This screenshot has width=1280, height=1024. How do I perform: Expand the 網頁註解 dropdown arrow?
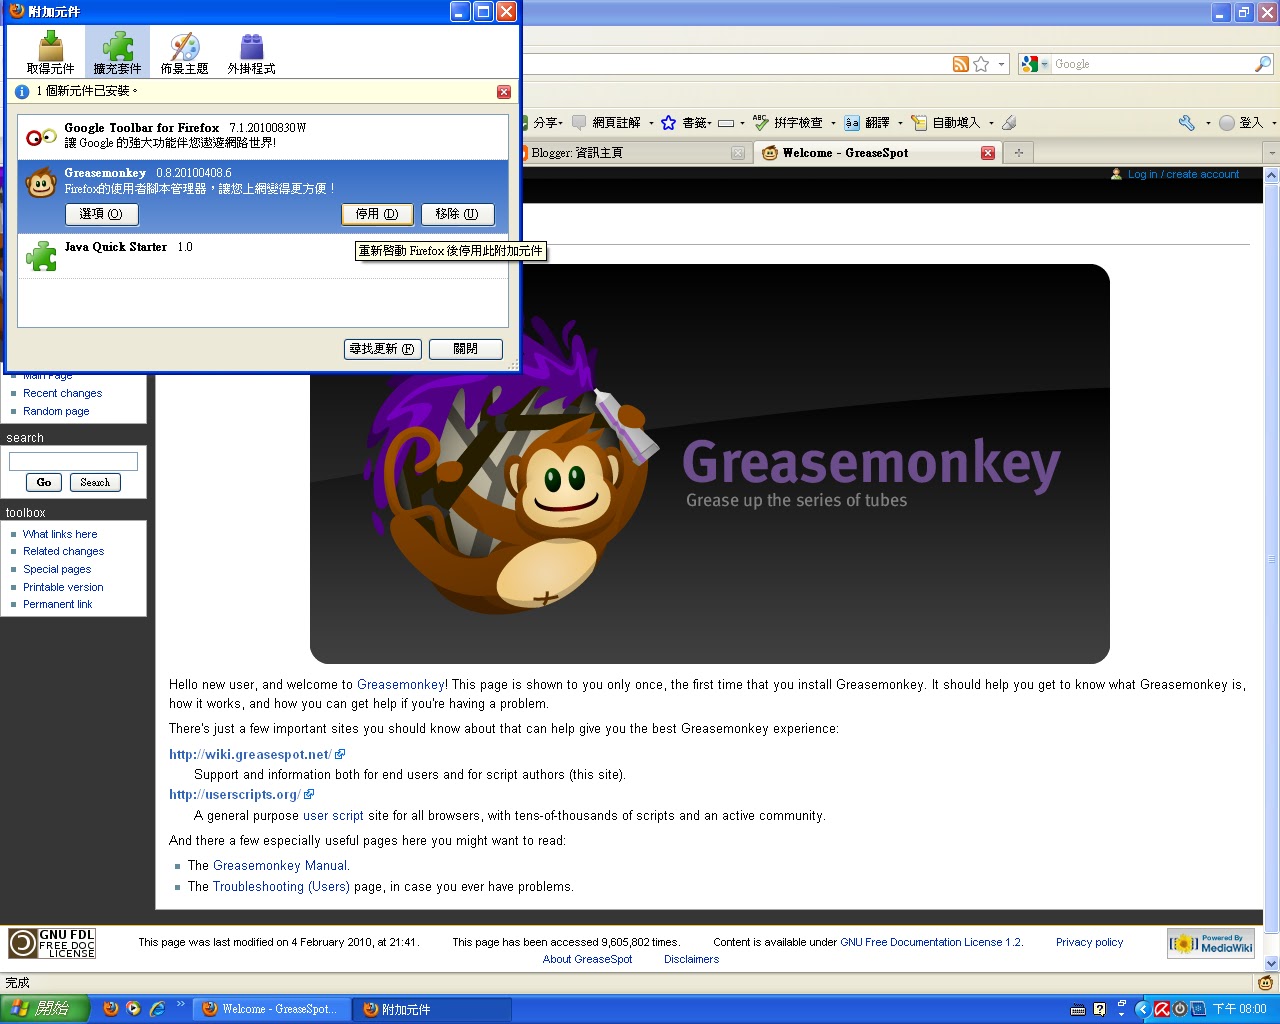(x=651, y=124)
